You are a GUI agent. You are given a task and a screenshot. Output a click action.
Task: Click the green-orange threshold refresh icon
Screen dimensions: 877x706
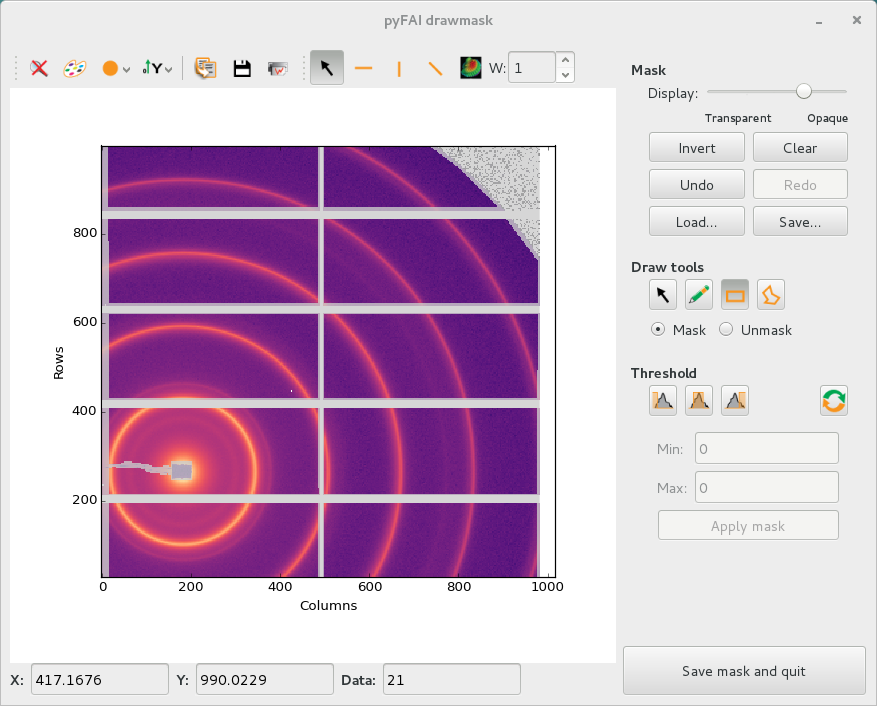click(833, 401)
